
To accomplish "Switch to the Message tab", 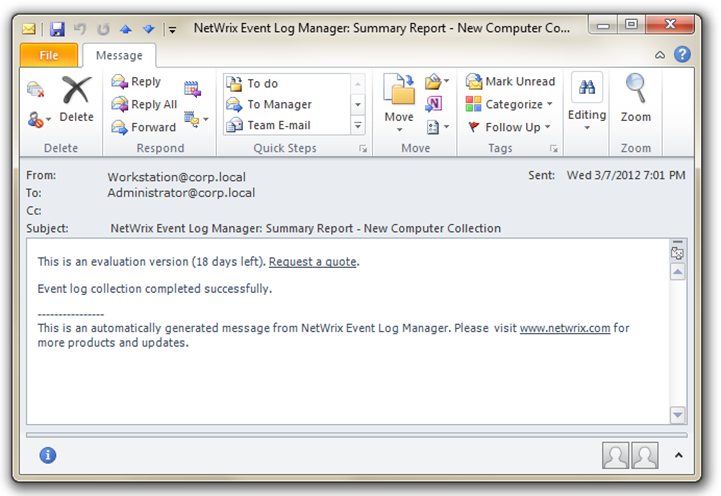I will [x=118, y=56].
